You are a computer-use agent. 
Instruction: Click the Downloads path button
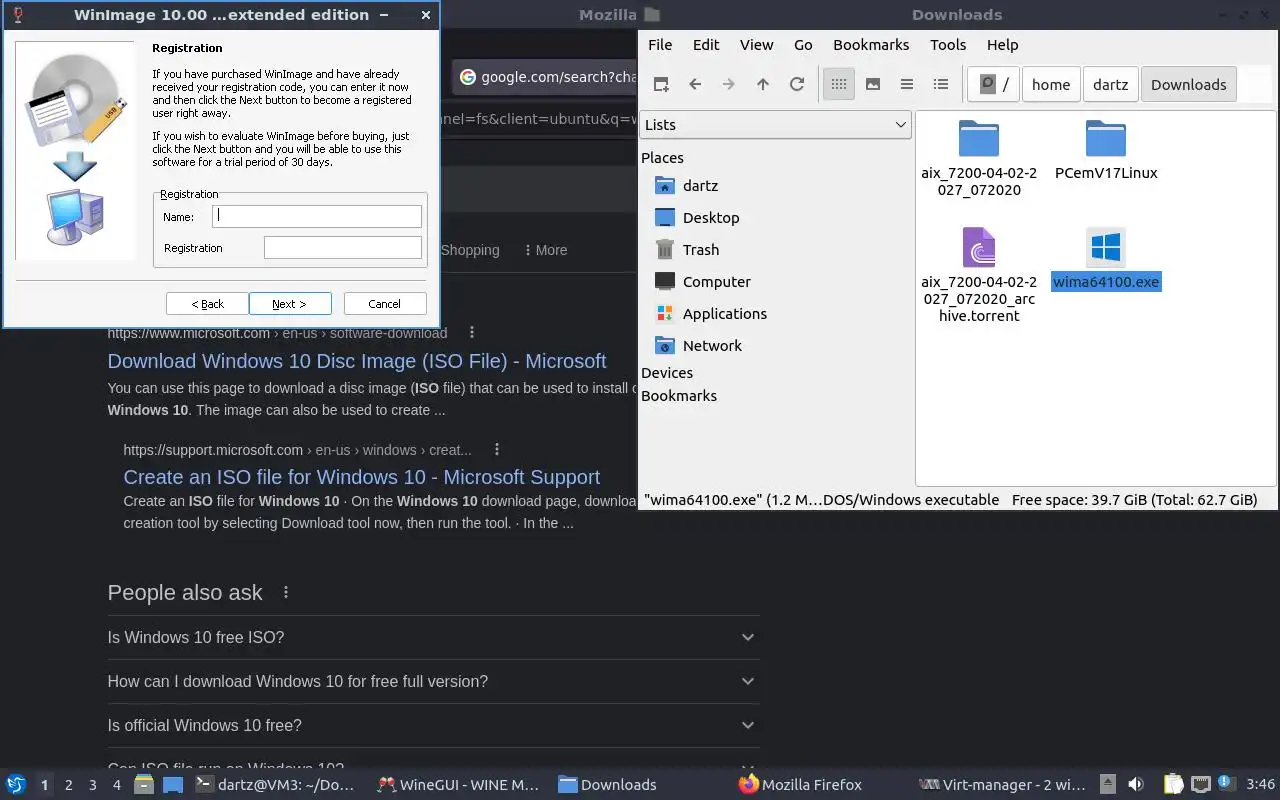[x=1189, y=84]
